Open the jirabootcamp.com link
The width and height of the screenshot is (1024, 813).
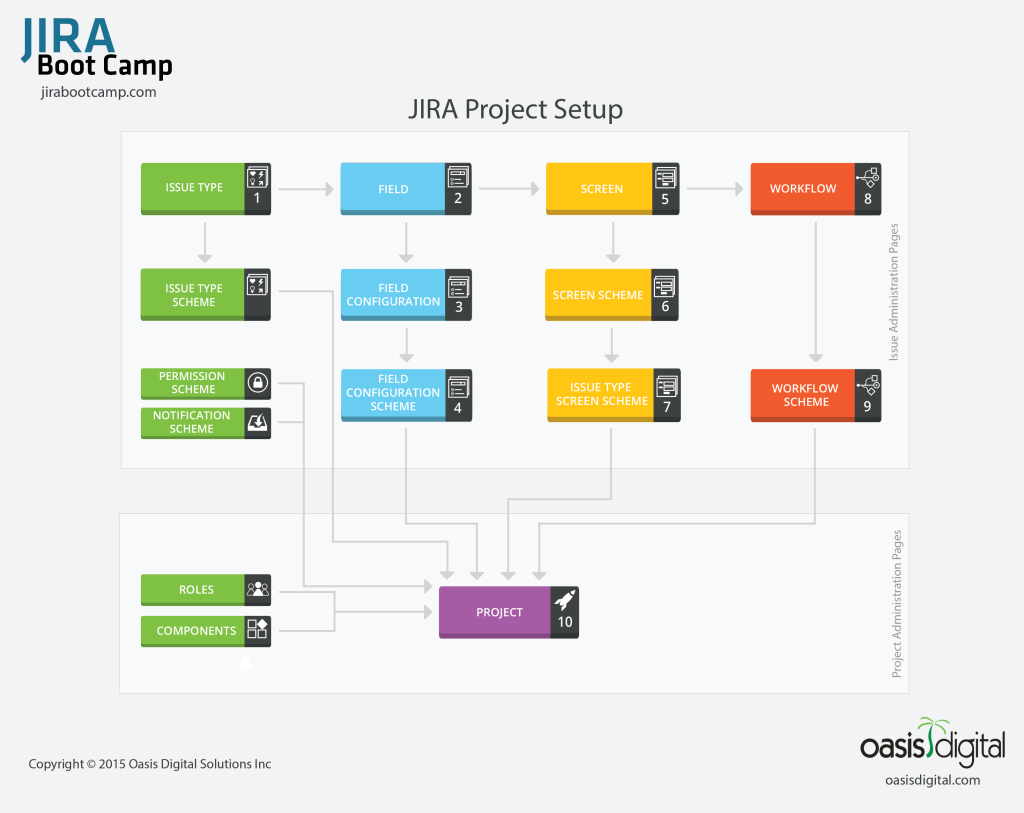coord(99,92)
